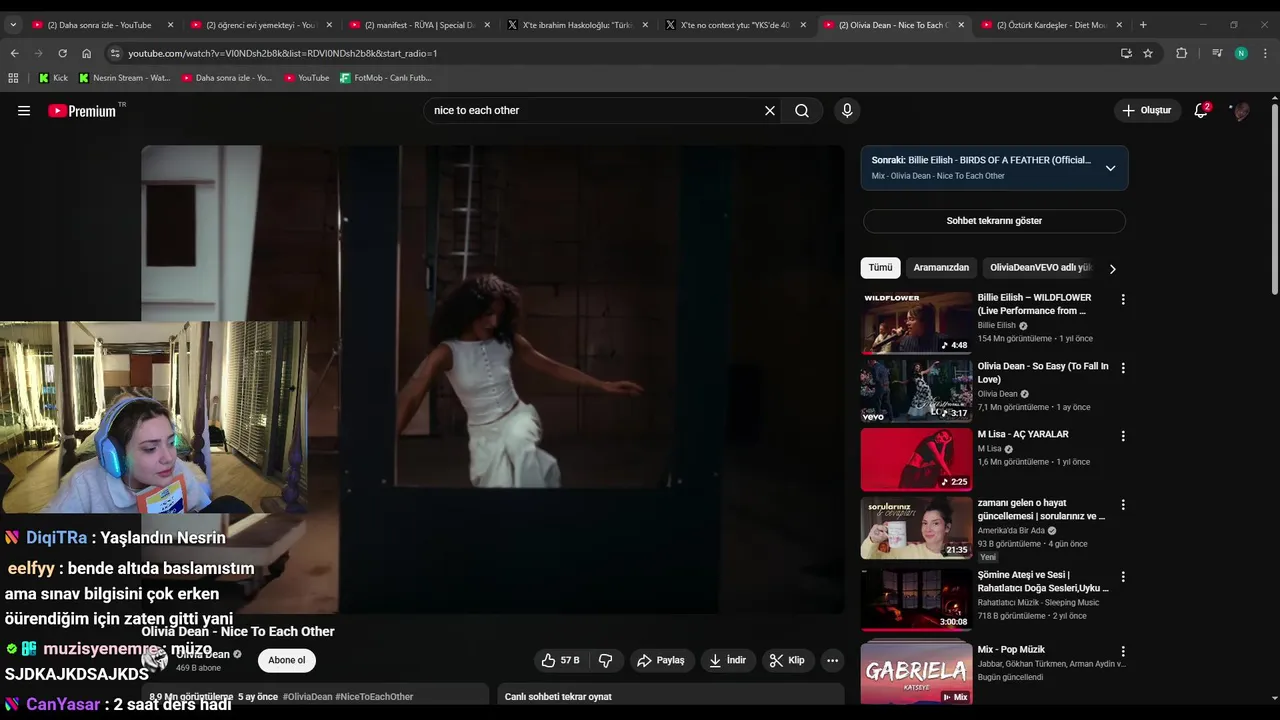Switch to Daha sonra izle browser tab
The height and width of the screenshot is (720, 1280).
(x=100, y=25)
